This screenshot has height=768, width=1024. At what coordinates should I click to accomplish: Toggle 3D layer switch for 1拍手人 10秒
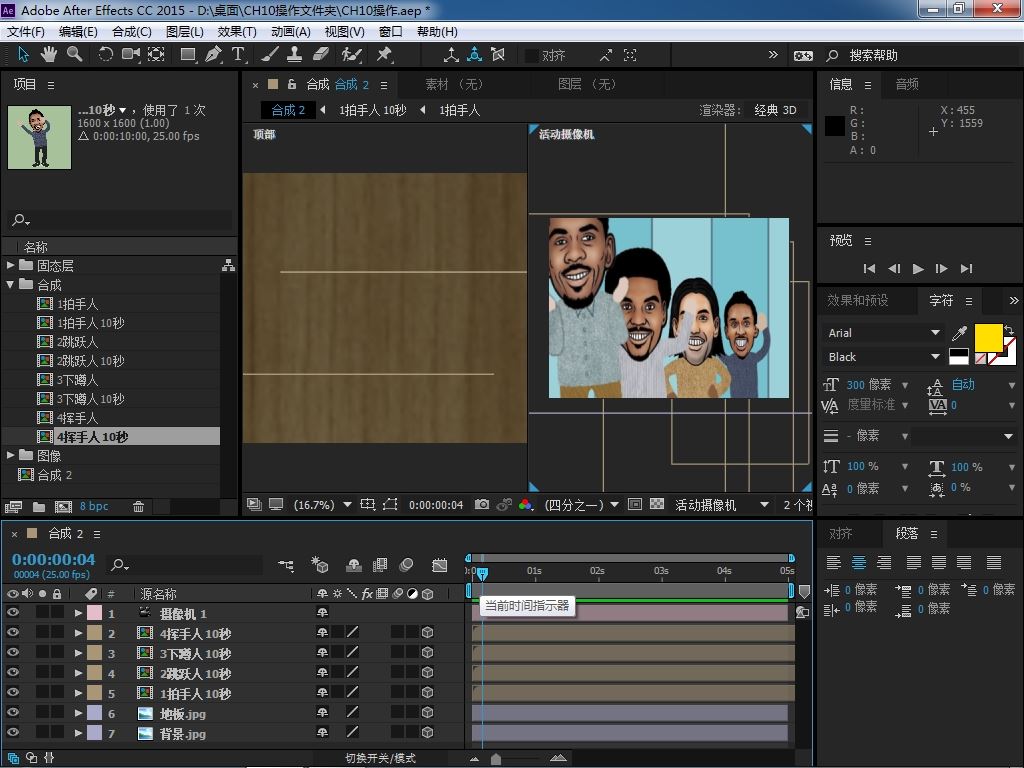(427, 692)
